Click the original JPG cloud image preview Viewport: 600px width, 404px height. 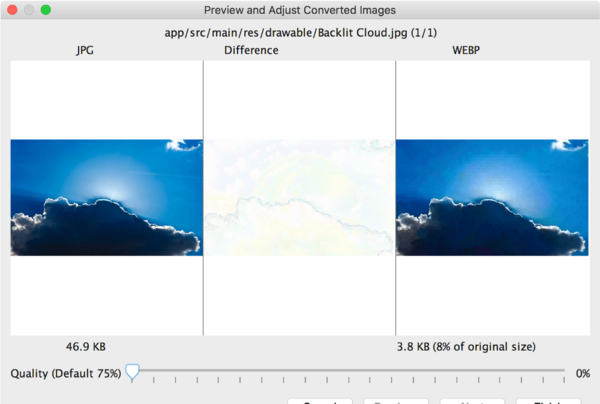tap(106, 197)
